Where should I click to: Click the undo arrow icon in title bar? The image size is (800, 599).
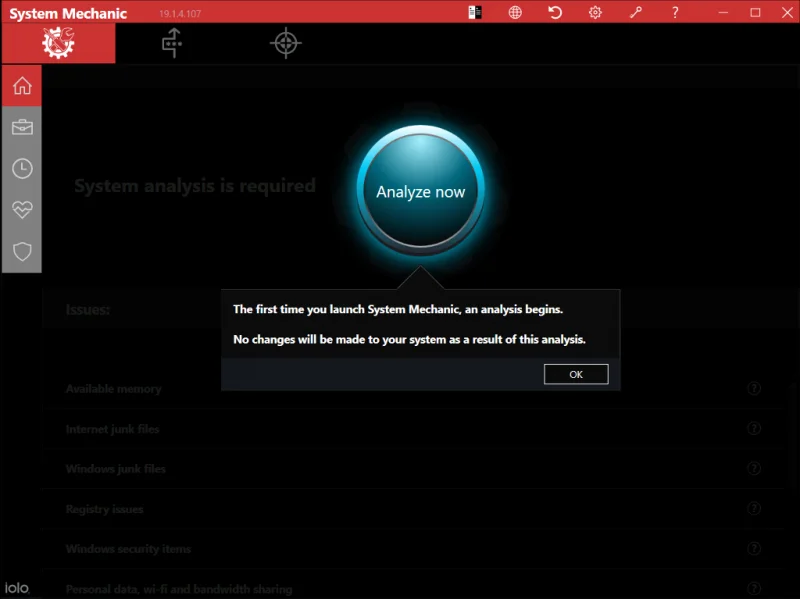click(555, 12)
